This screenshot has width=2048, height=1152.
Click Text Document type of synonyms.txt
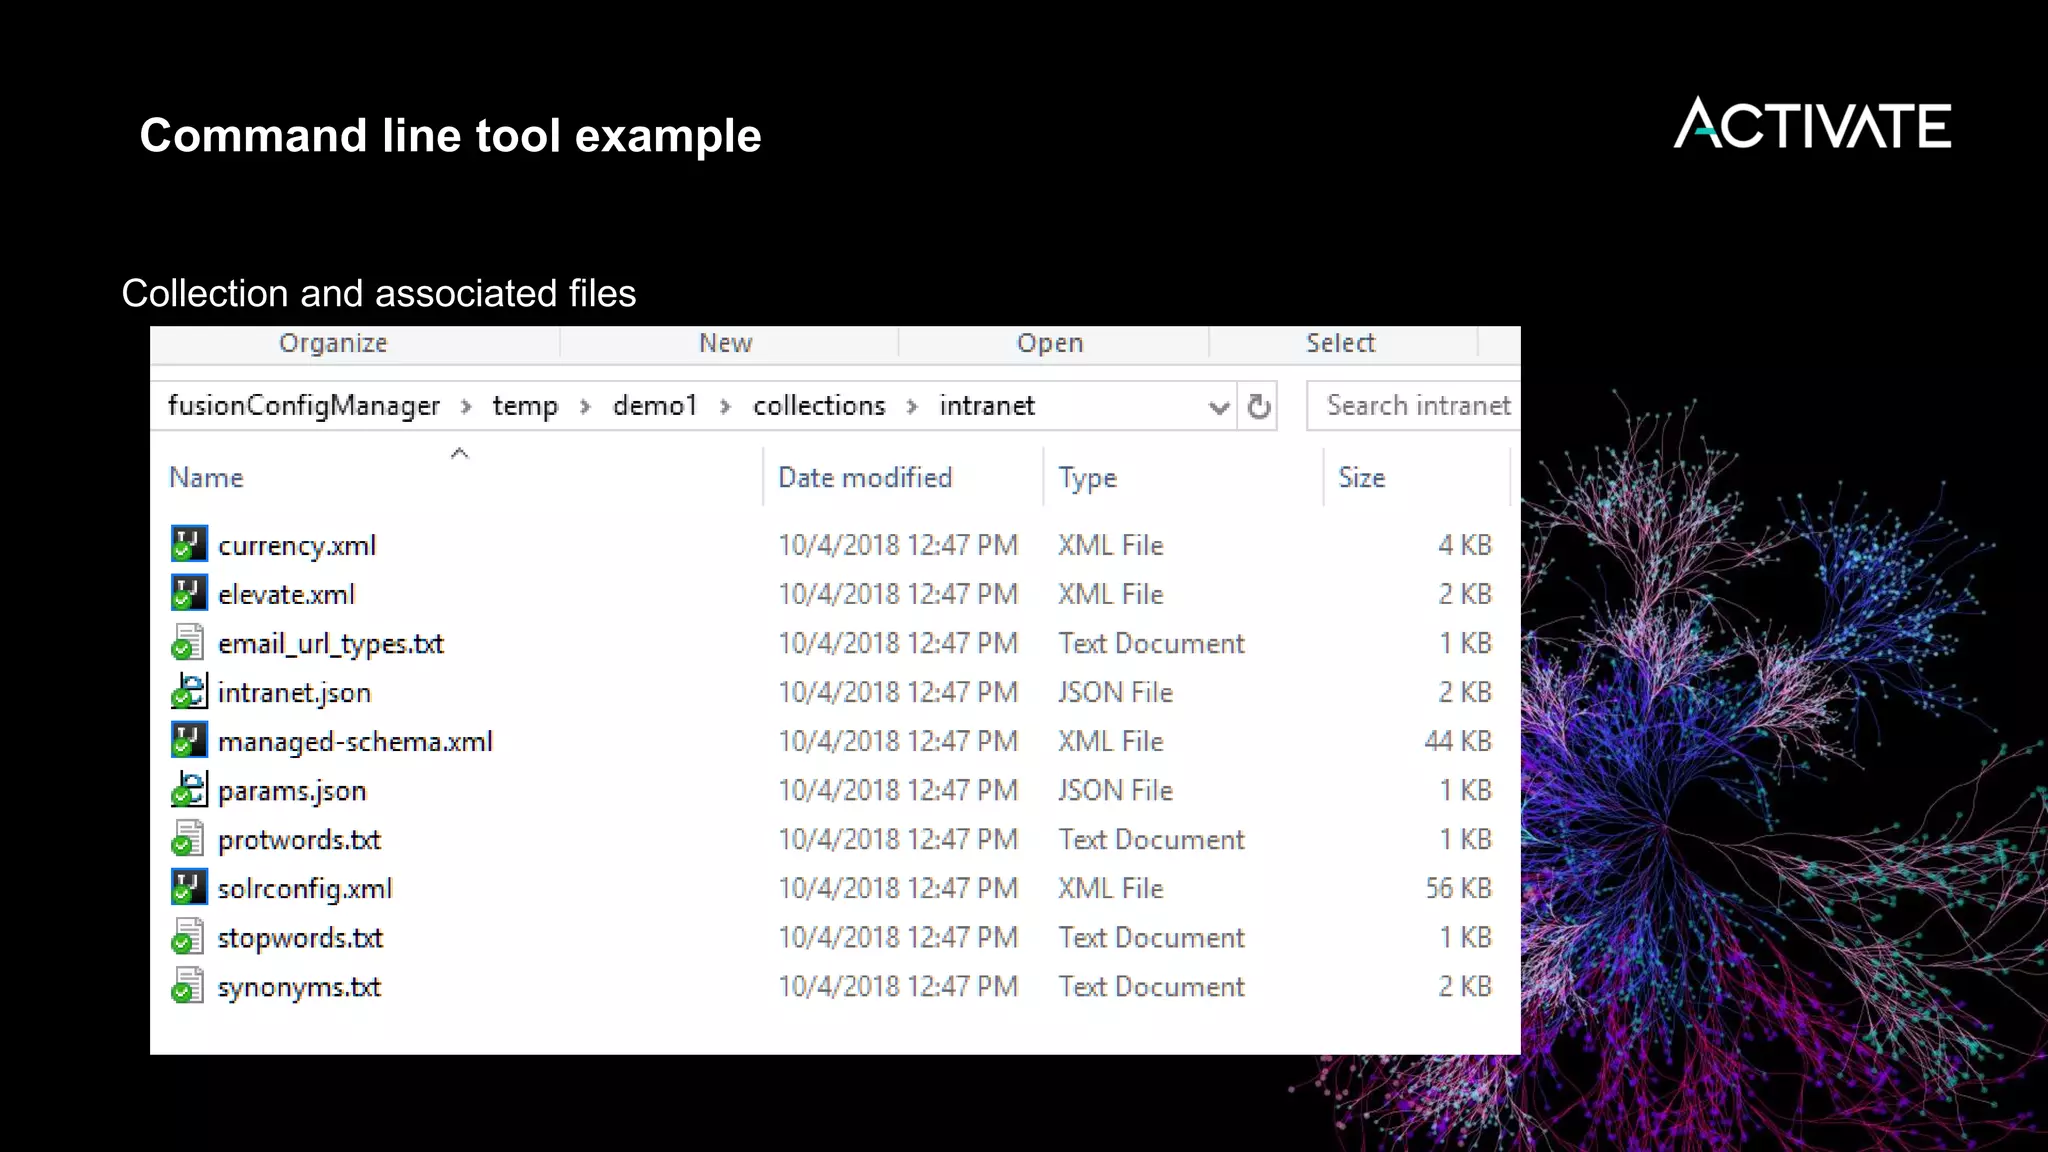(1151, 986)
